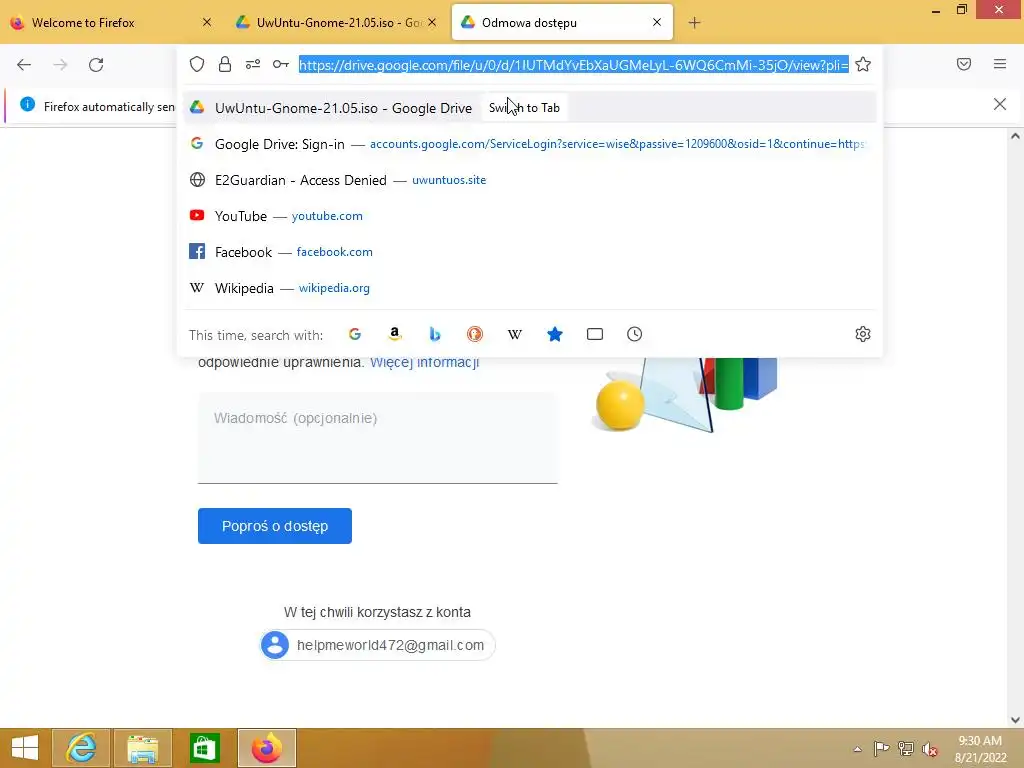Go back one page with back arrow
The height and width of the screenshot is (768, 1024).
pyautogui.click(x=24, y=65)
